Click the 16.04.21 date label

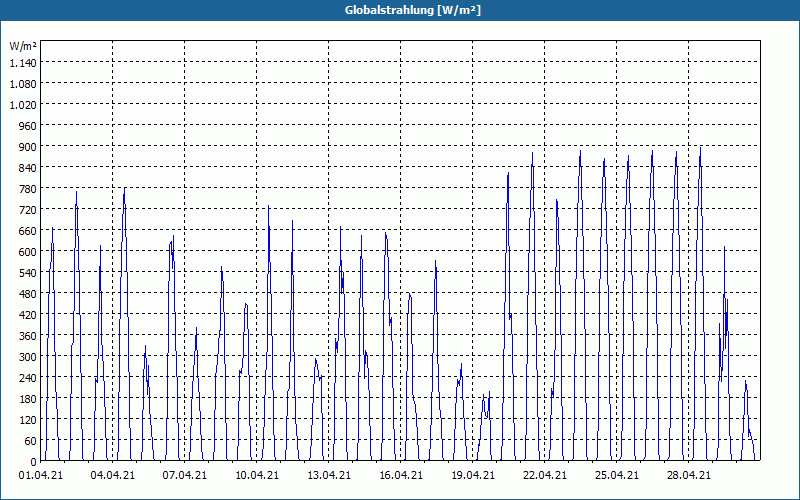coord(401,476)
